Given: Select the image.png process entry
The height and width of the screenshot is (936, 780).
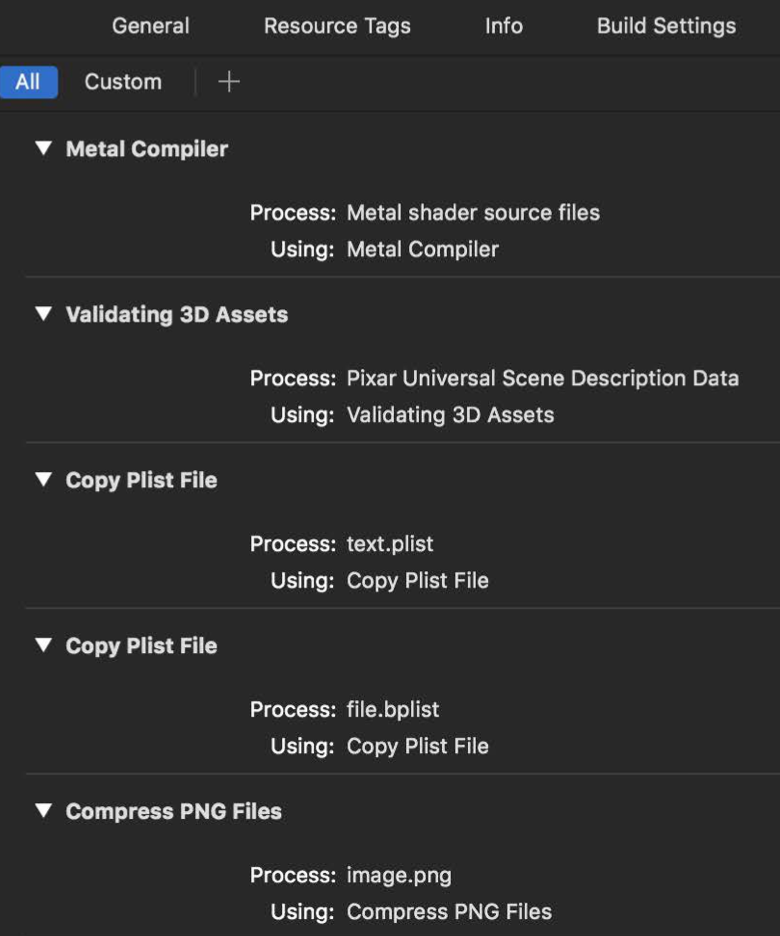Looking at the screenshot, I should (x=398, y=875).
